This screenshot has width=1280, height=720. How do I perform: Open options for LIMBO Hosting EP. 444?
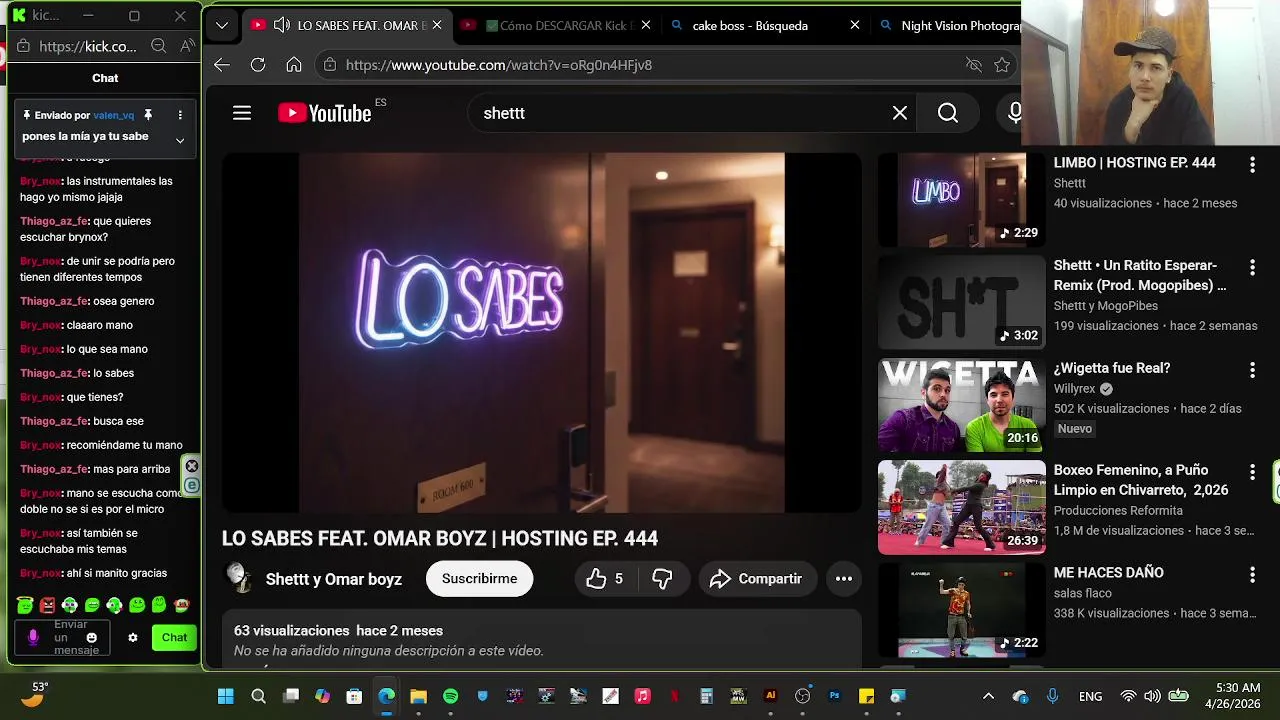tap(1252, 165)
